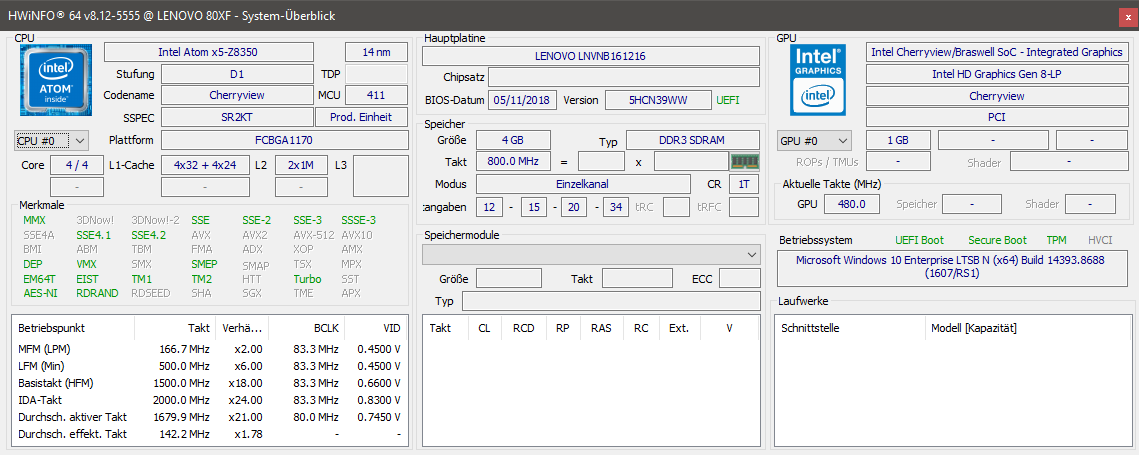Click the Prod. Einheit button

pyautogui.click(x=361, y=118)
